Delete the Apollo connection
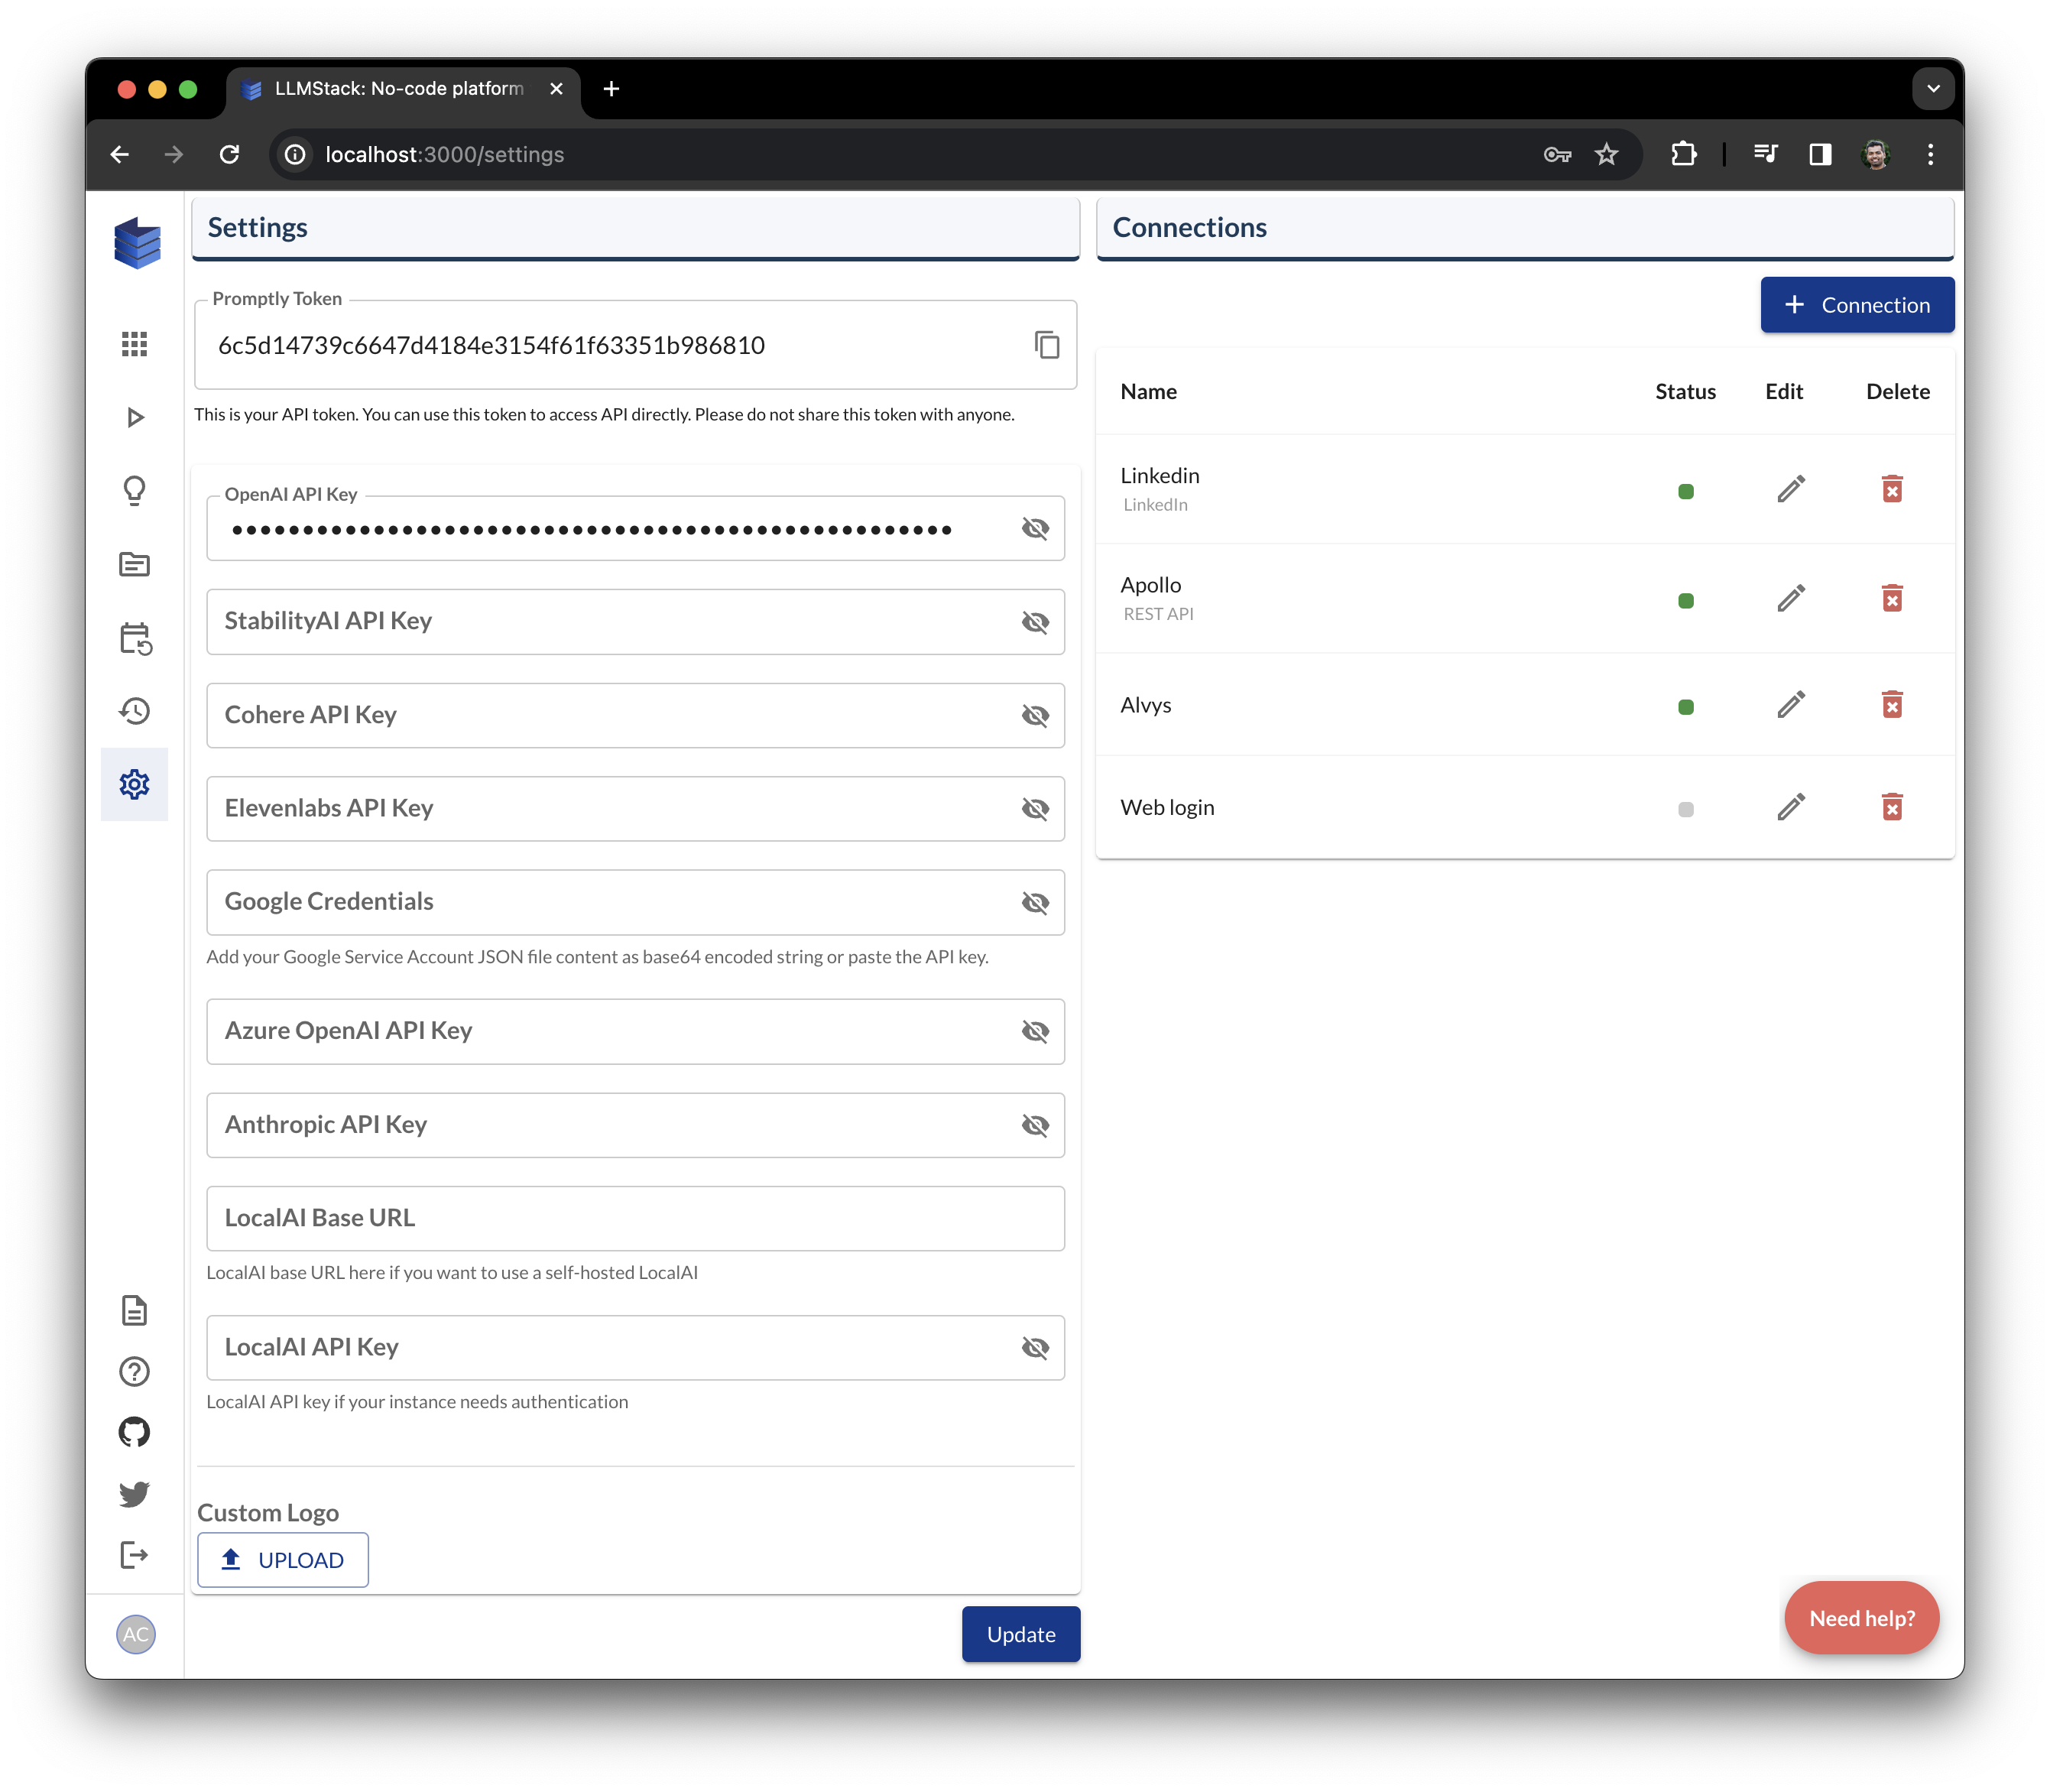The height and width of the screenshot is (1792, 2050). point(1893,598)
